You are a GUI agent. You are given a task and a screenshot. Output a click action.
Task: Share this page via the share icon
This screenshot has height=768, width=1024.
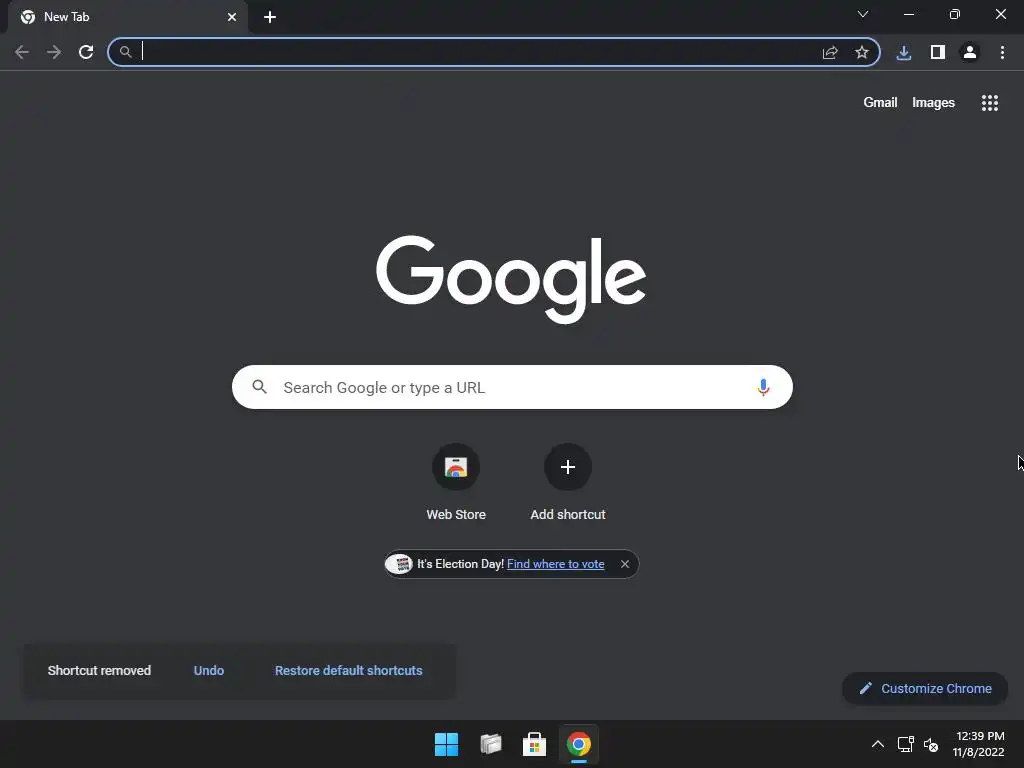[830, 52]
